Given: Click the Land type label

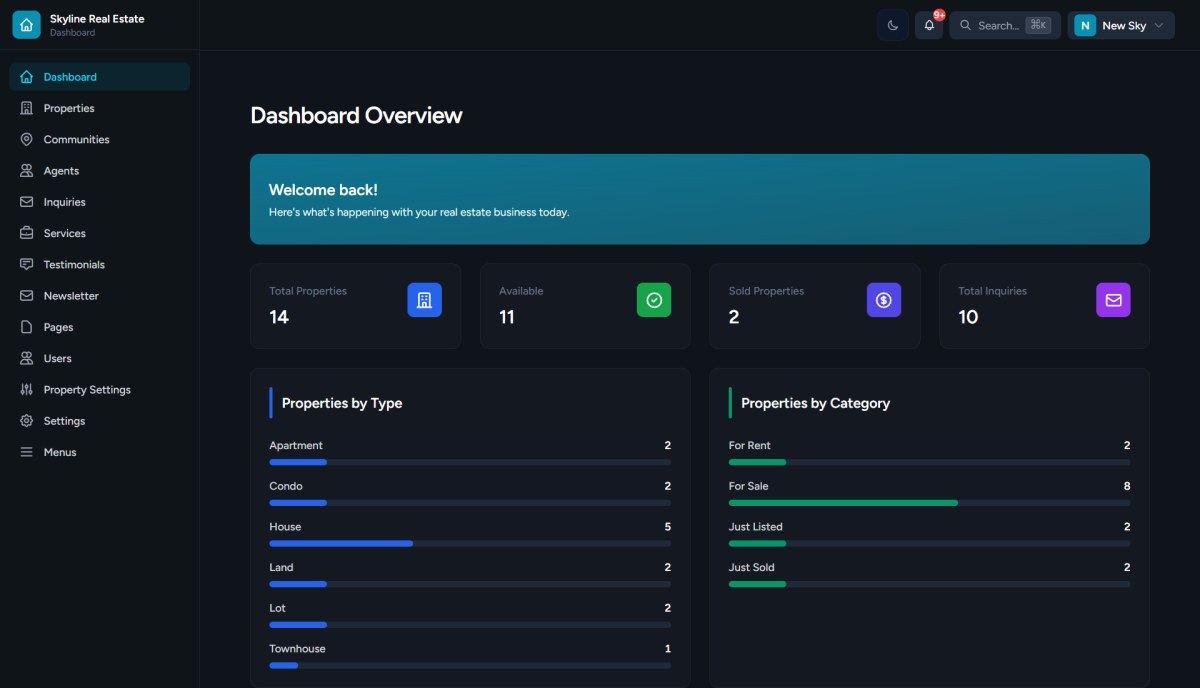Looking at the screenshot, I should click(x=281, y=567).
